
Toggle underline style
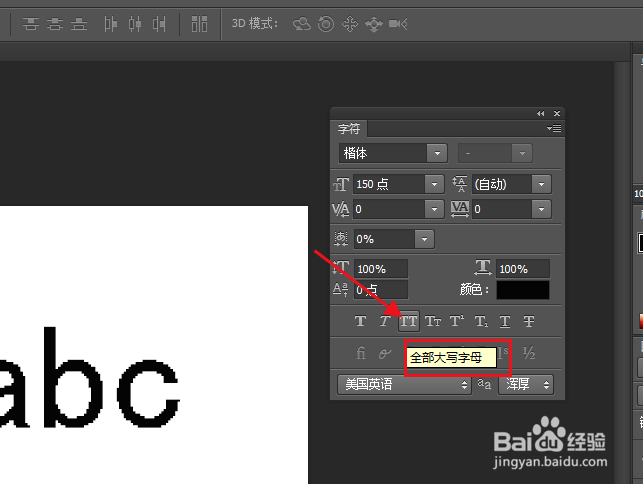pos(505,321)
